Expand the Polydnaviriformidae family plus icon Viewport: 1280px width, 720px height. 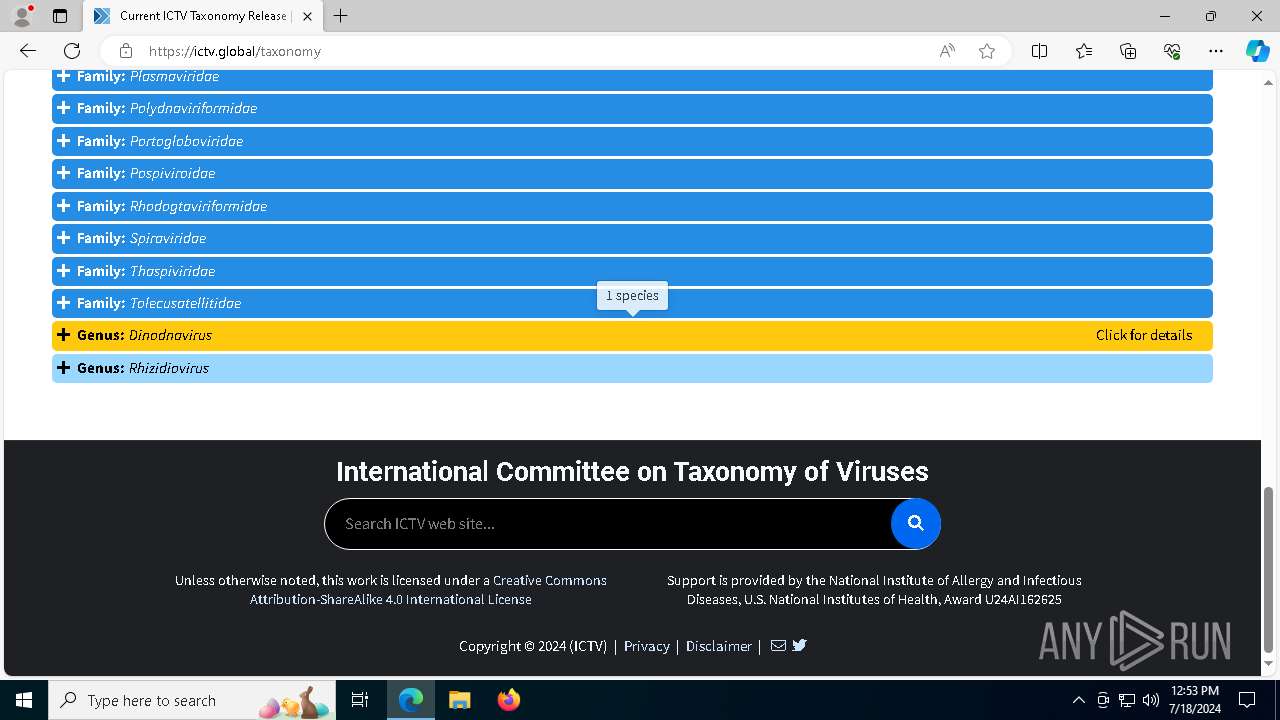(x=64, y=108)
